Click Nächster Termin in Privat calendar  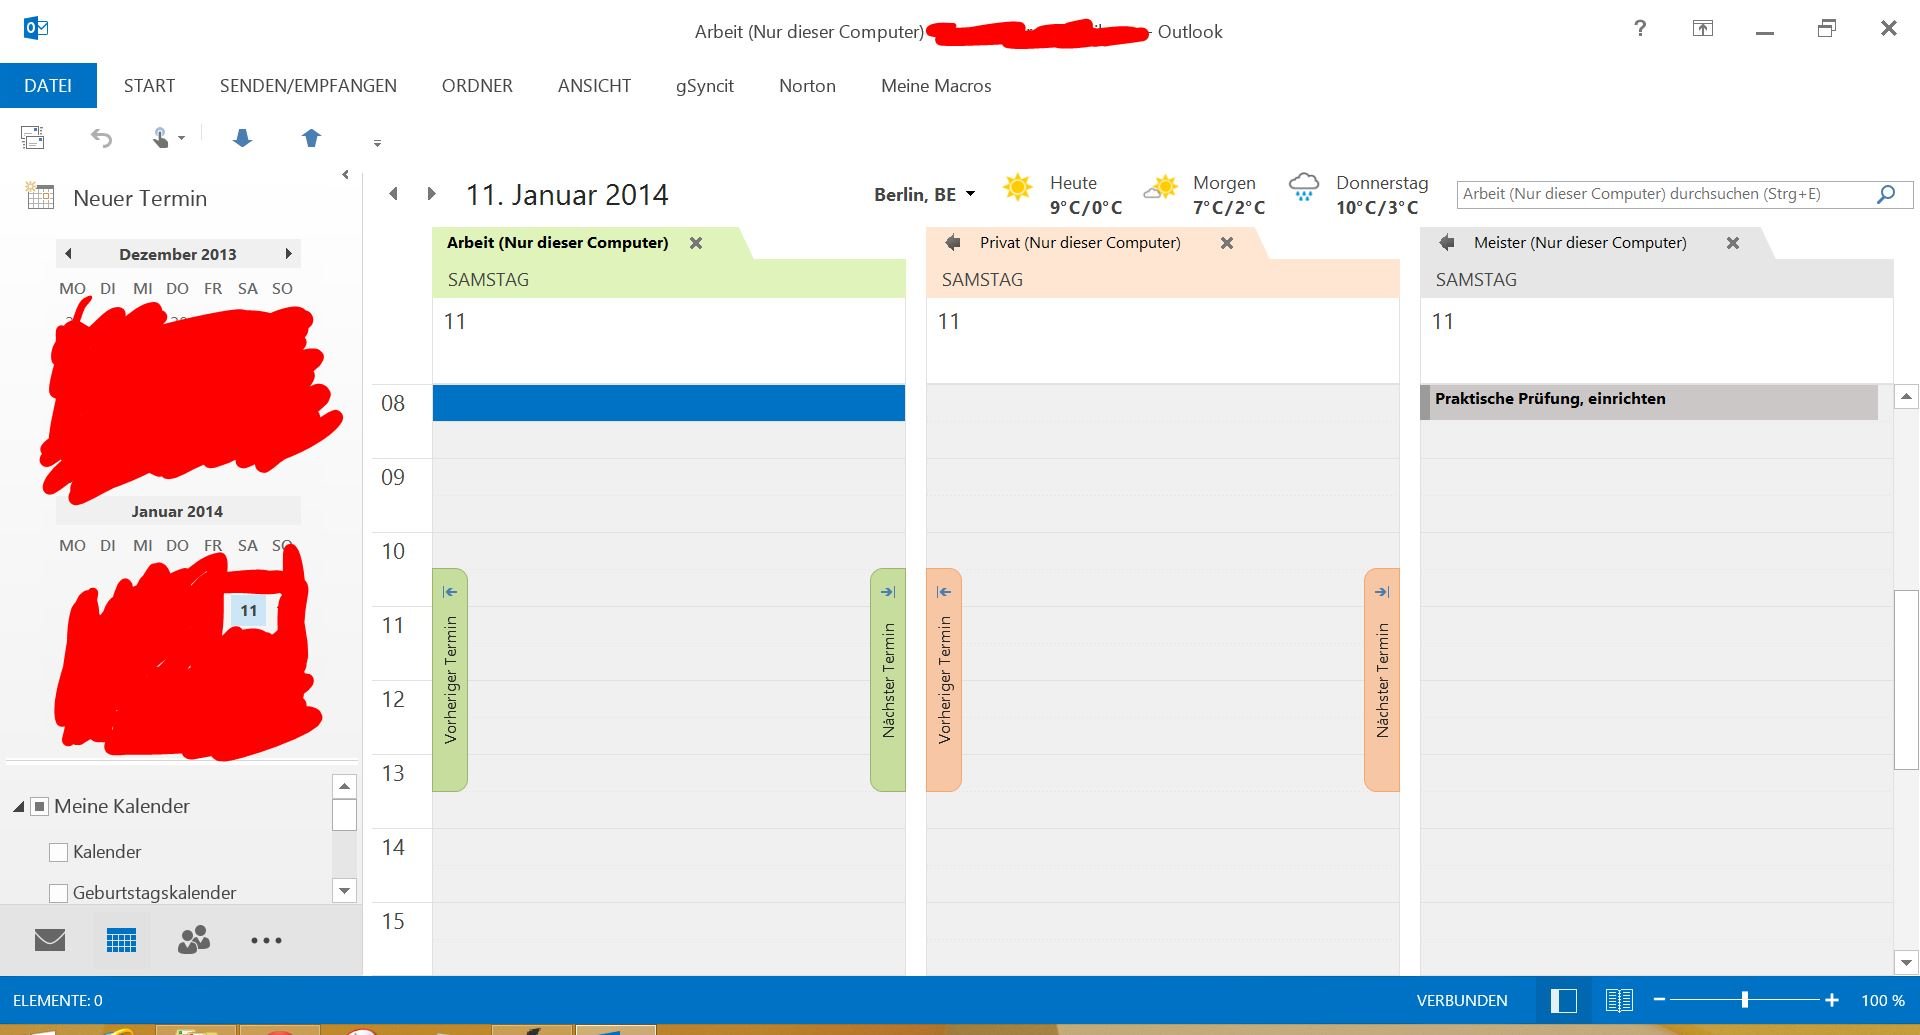click(1382, 680)
